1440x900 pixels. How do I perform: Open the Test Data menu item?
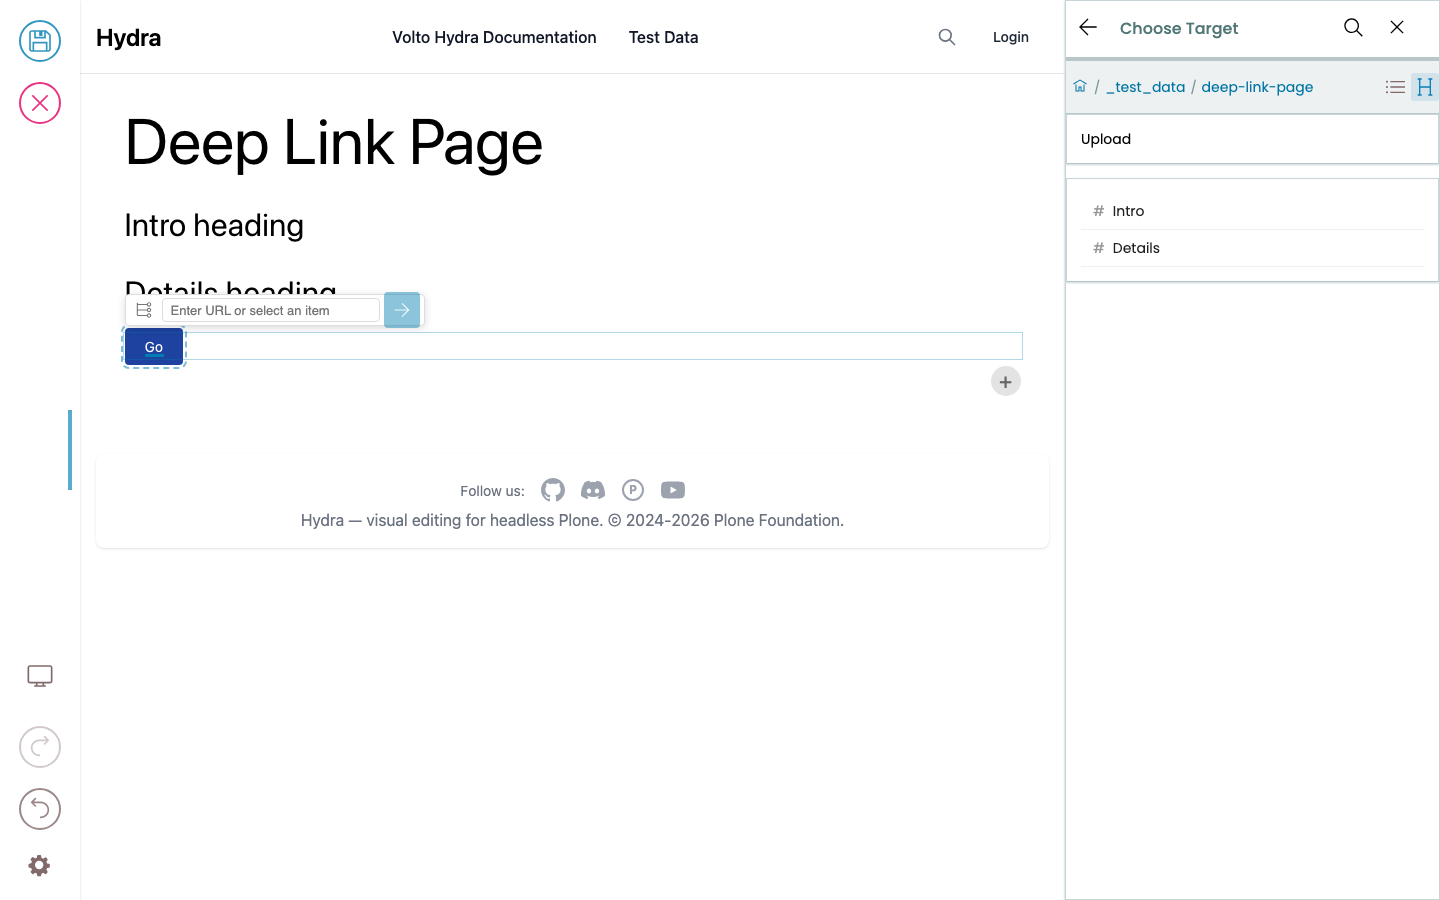[664, 37]
